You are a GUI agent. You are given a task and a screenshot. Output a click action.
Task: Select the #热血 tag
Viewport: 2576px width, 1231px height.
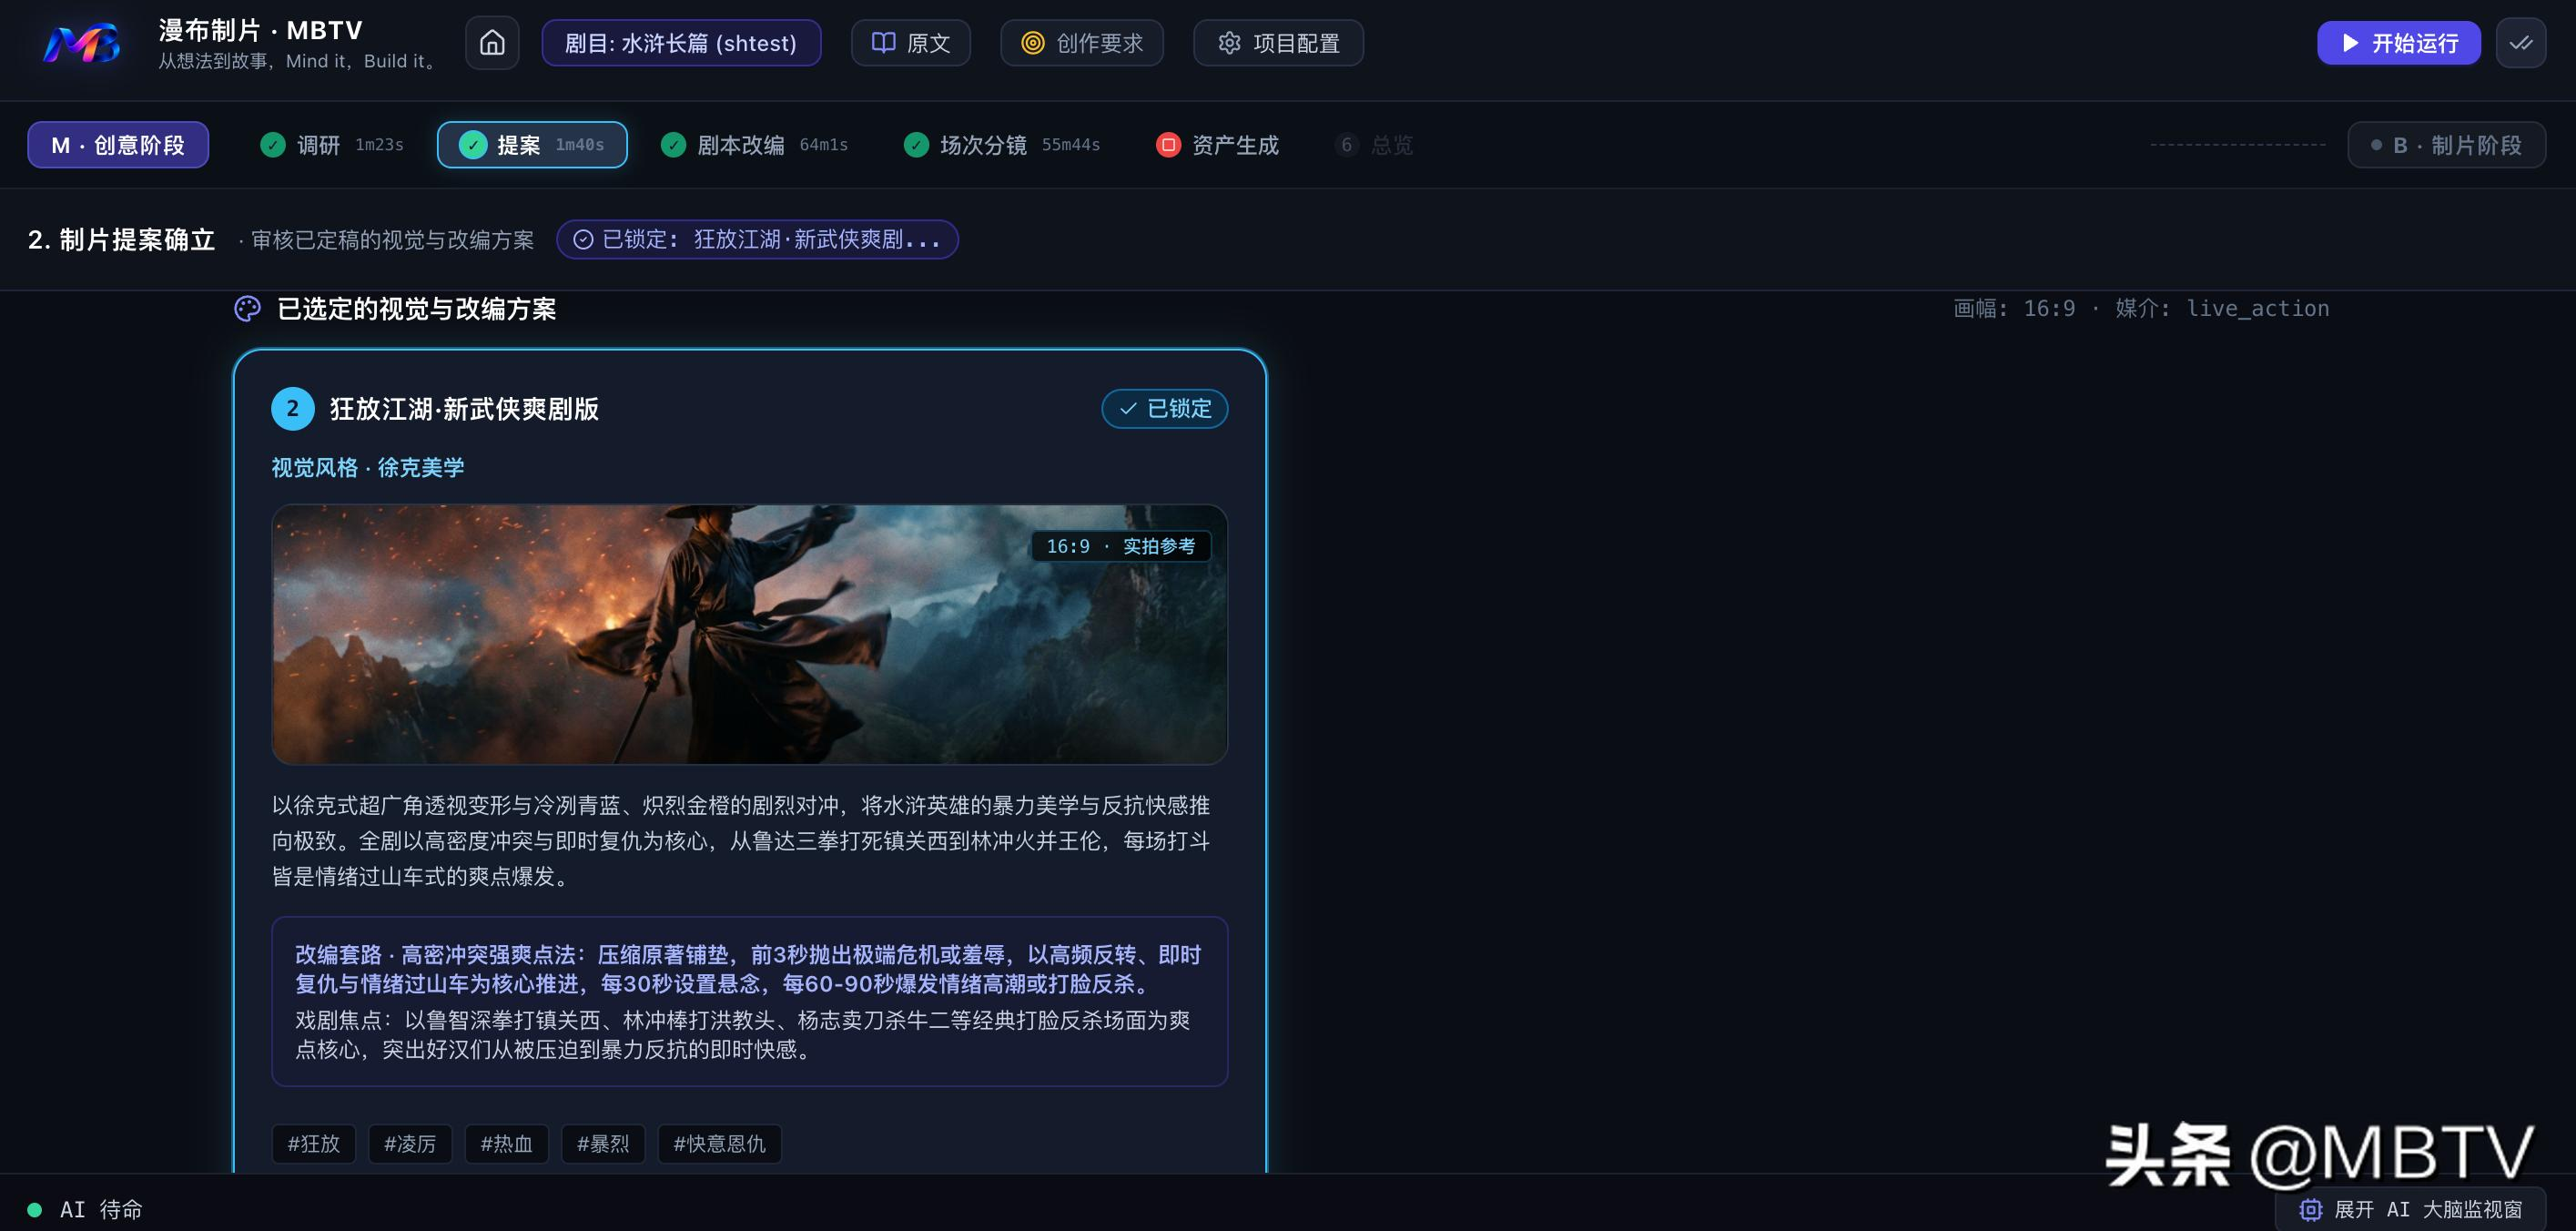click(x=507, y=1144)
